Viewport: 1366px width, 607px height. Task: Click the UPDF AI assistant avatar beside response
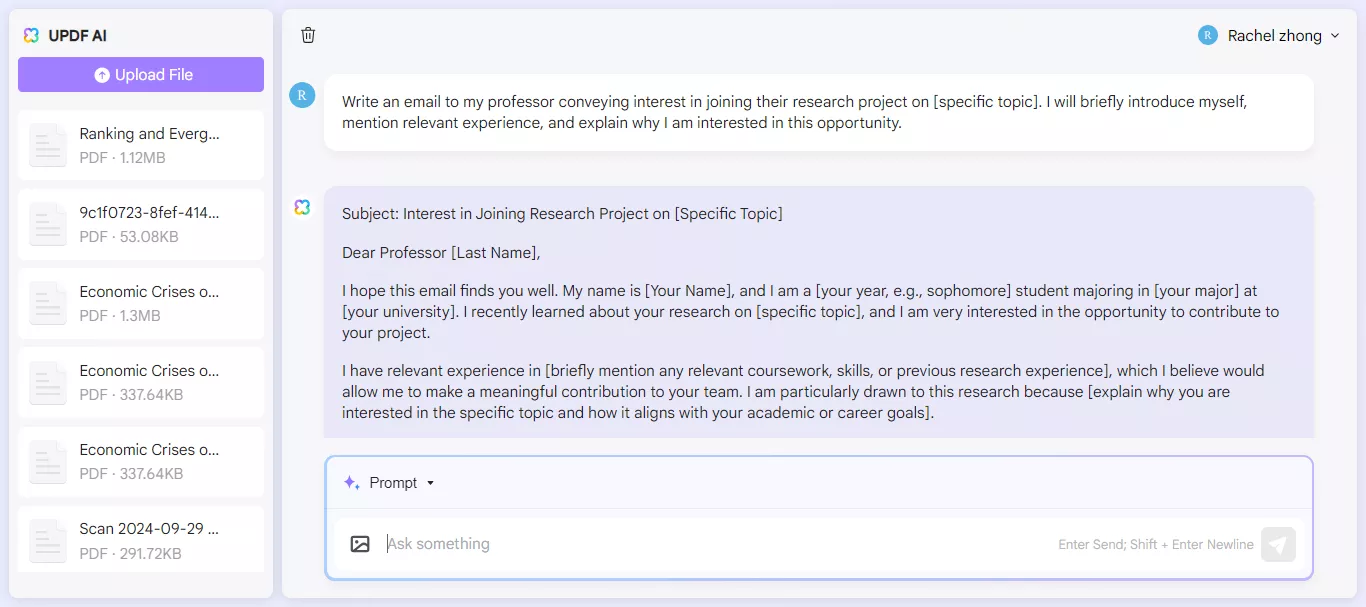(302, 206)
